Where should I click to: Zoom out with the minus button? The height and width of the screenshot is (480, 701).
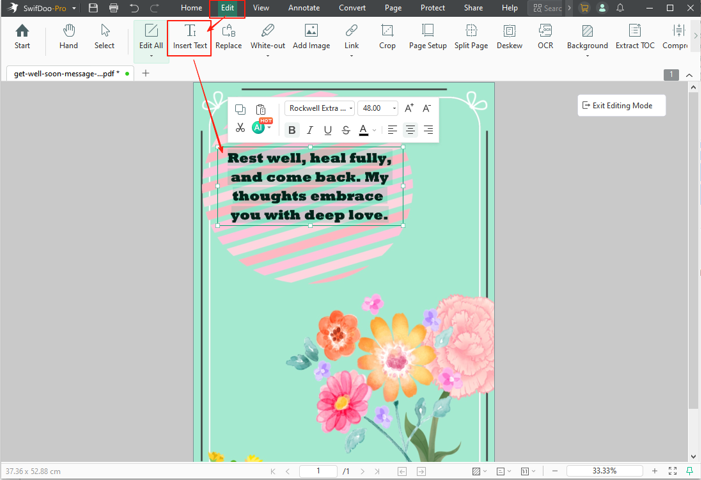(x=555, y=471)
